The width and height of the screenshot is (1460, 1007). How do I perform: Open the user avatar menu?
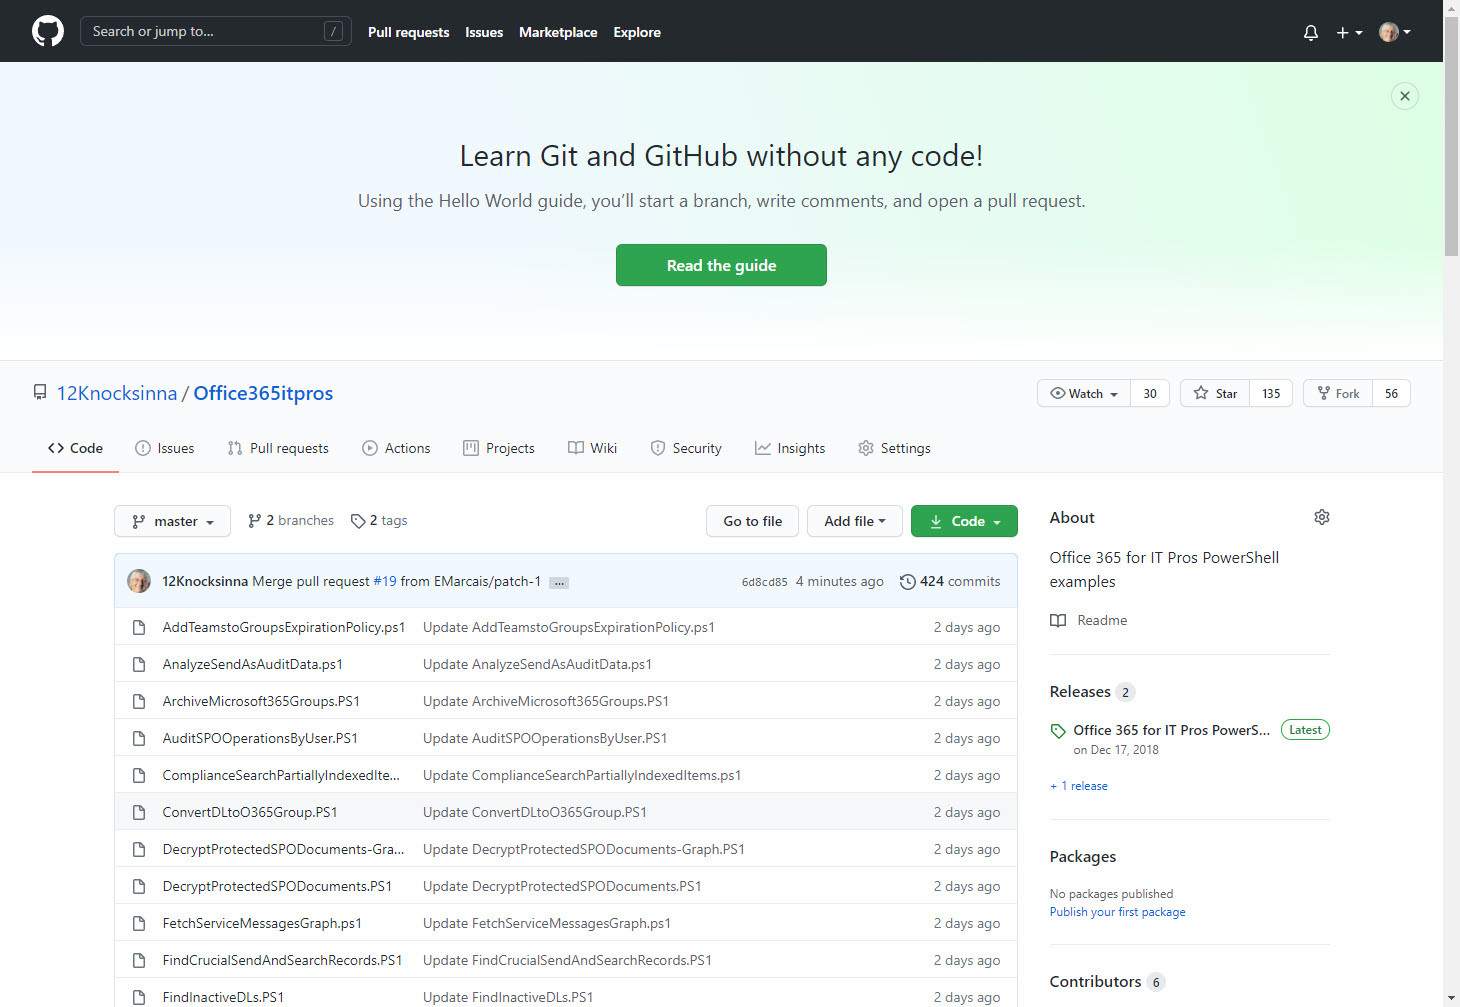point(1395,32)
